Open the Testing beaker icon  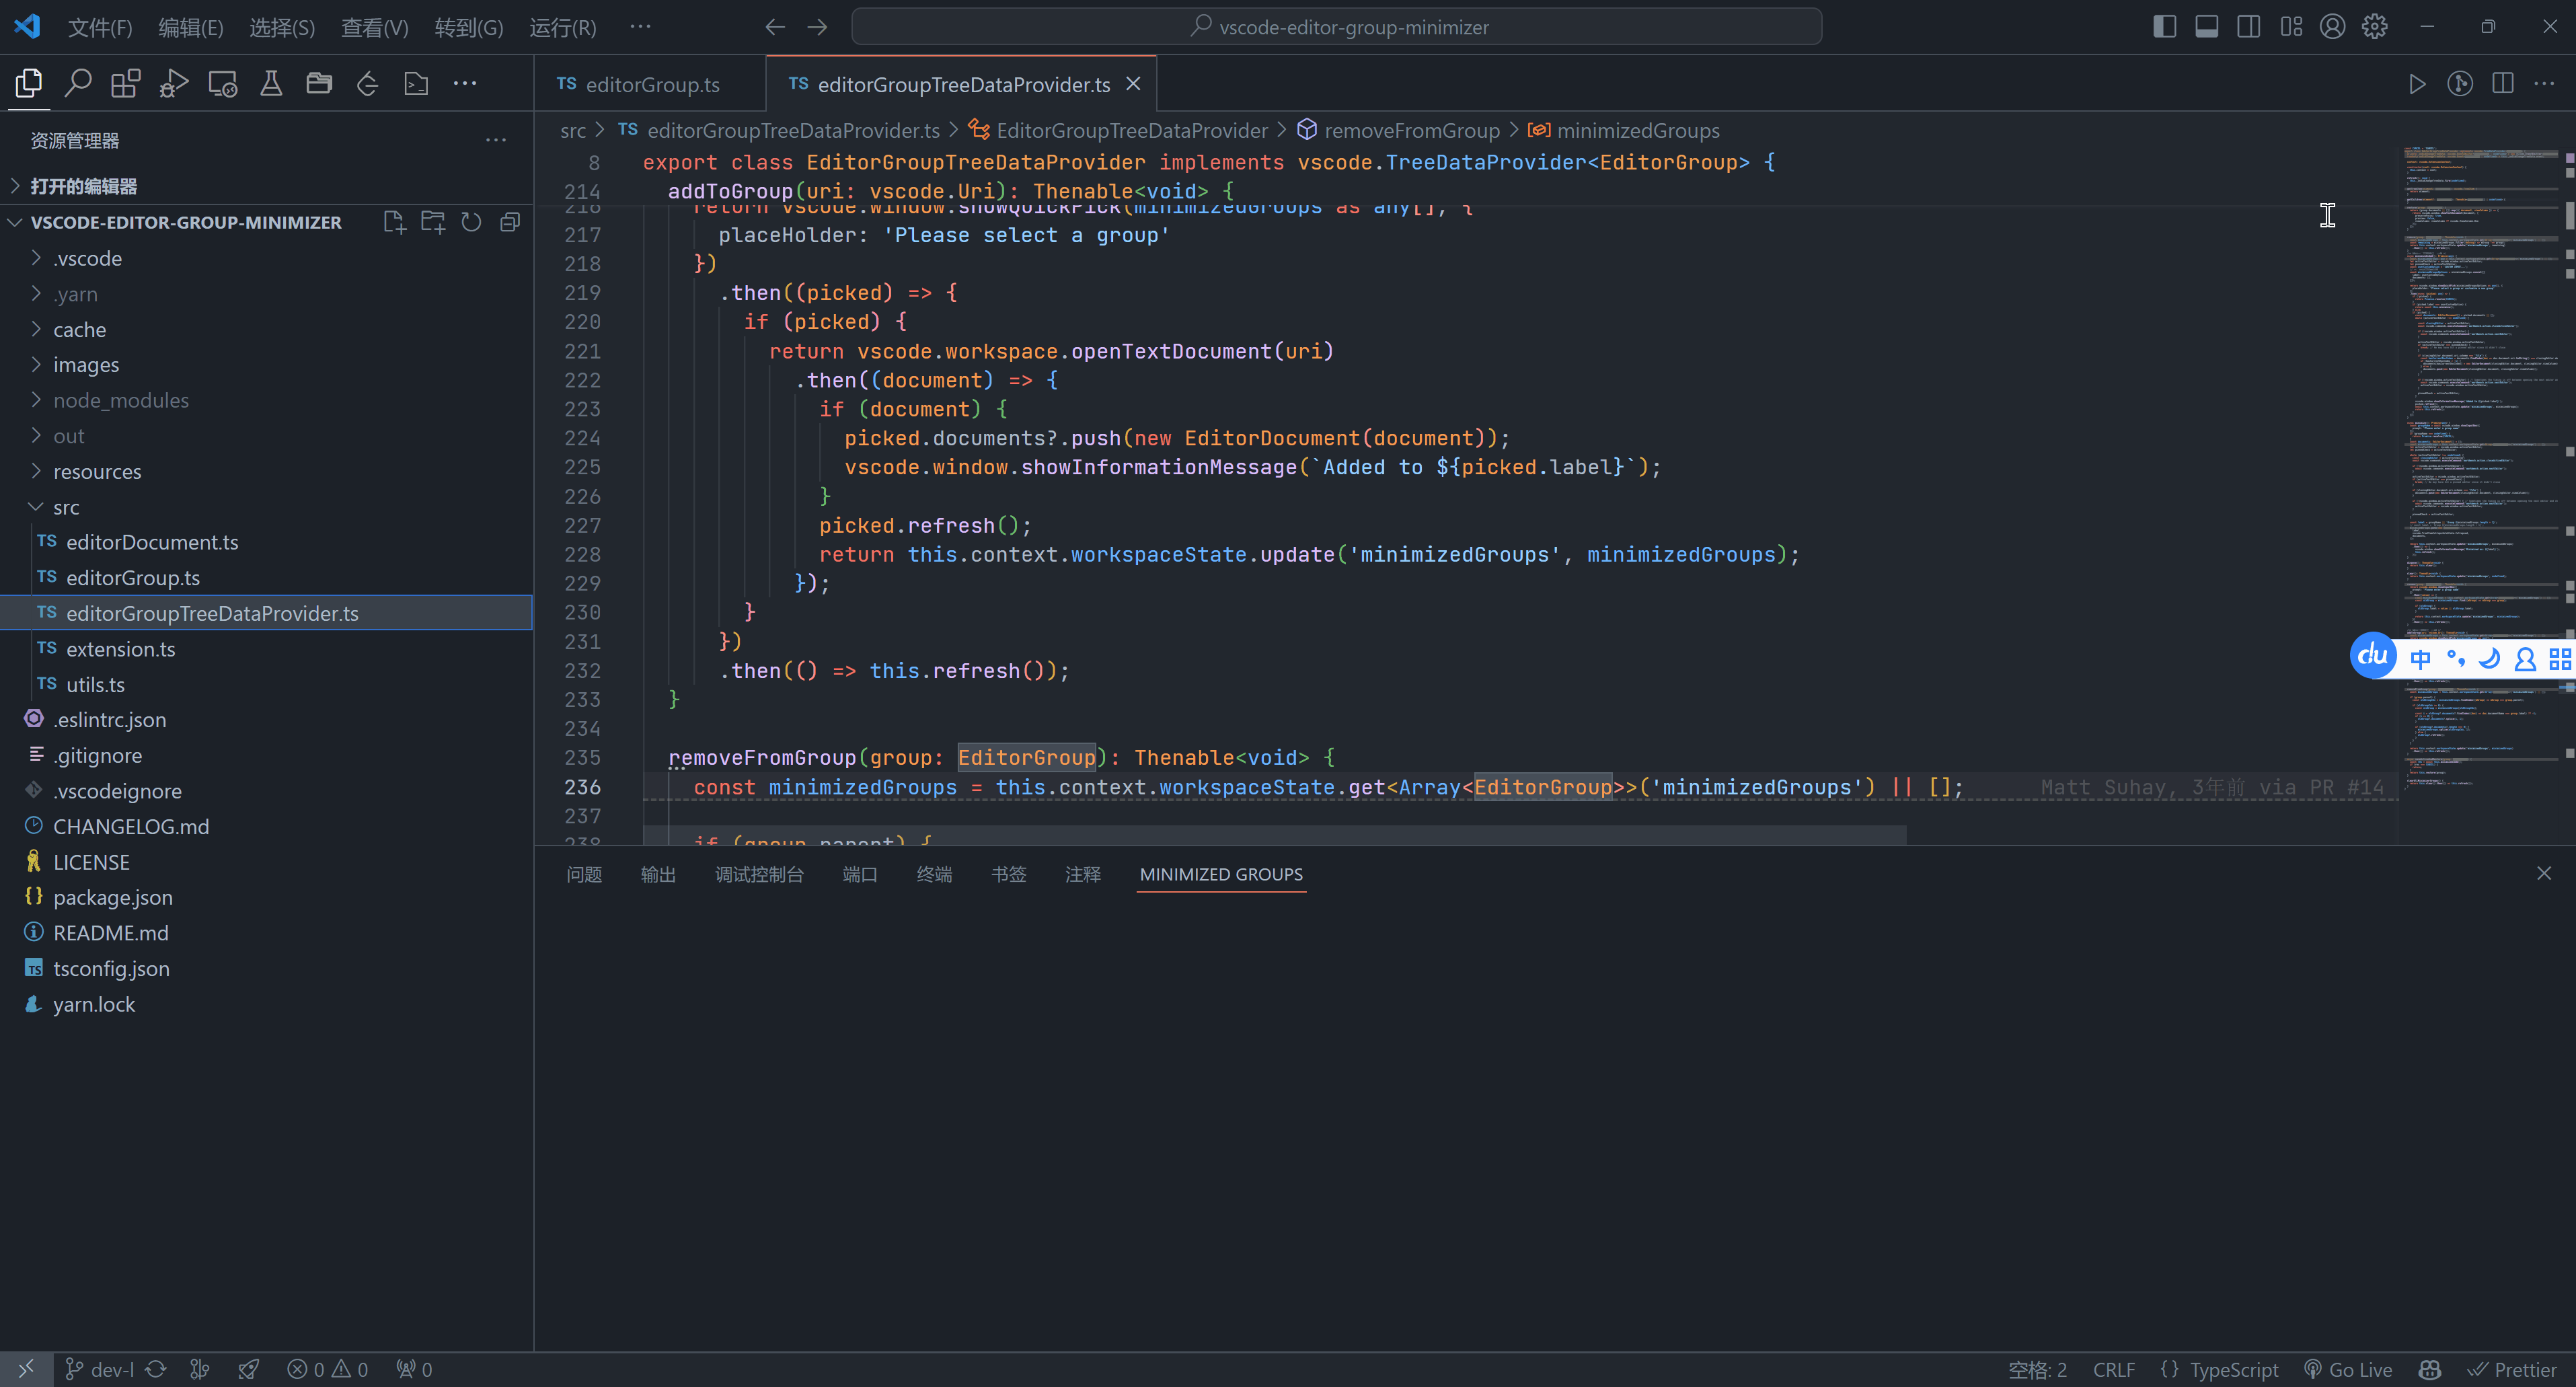[x=270, y=83]
